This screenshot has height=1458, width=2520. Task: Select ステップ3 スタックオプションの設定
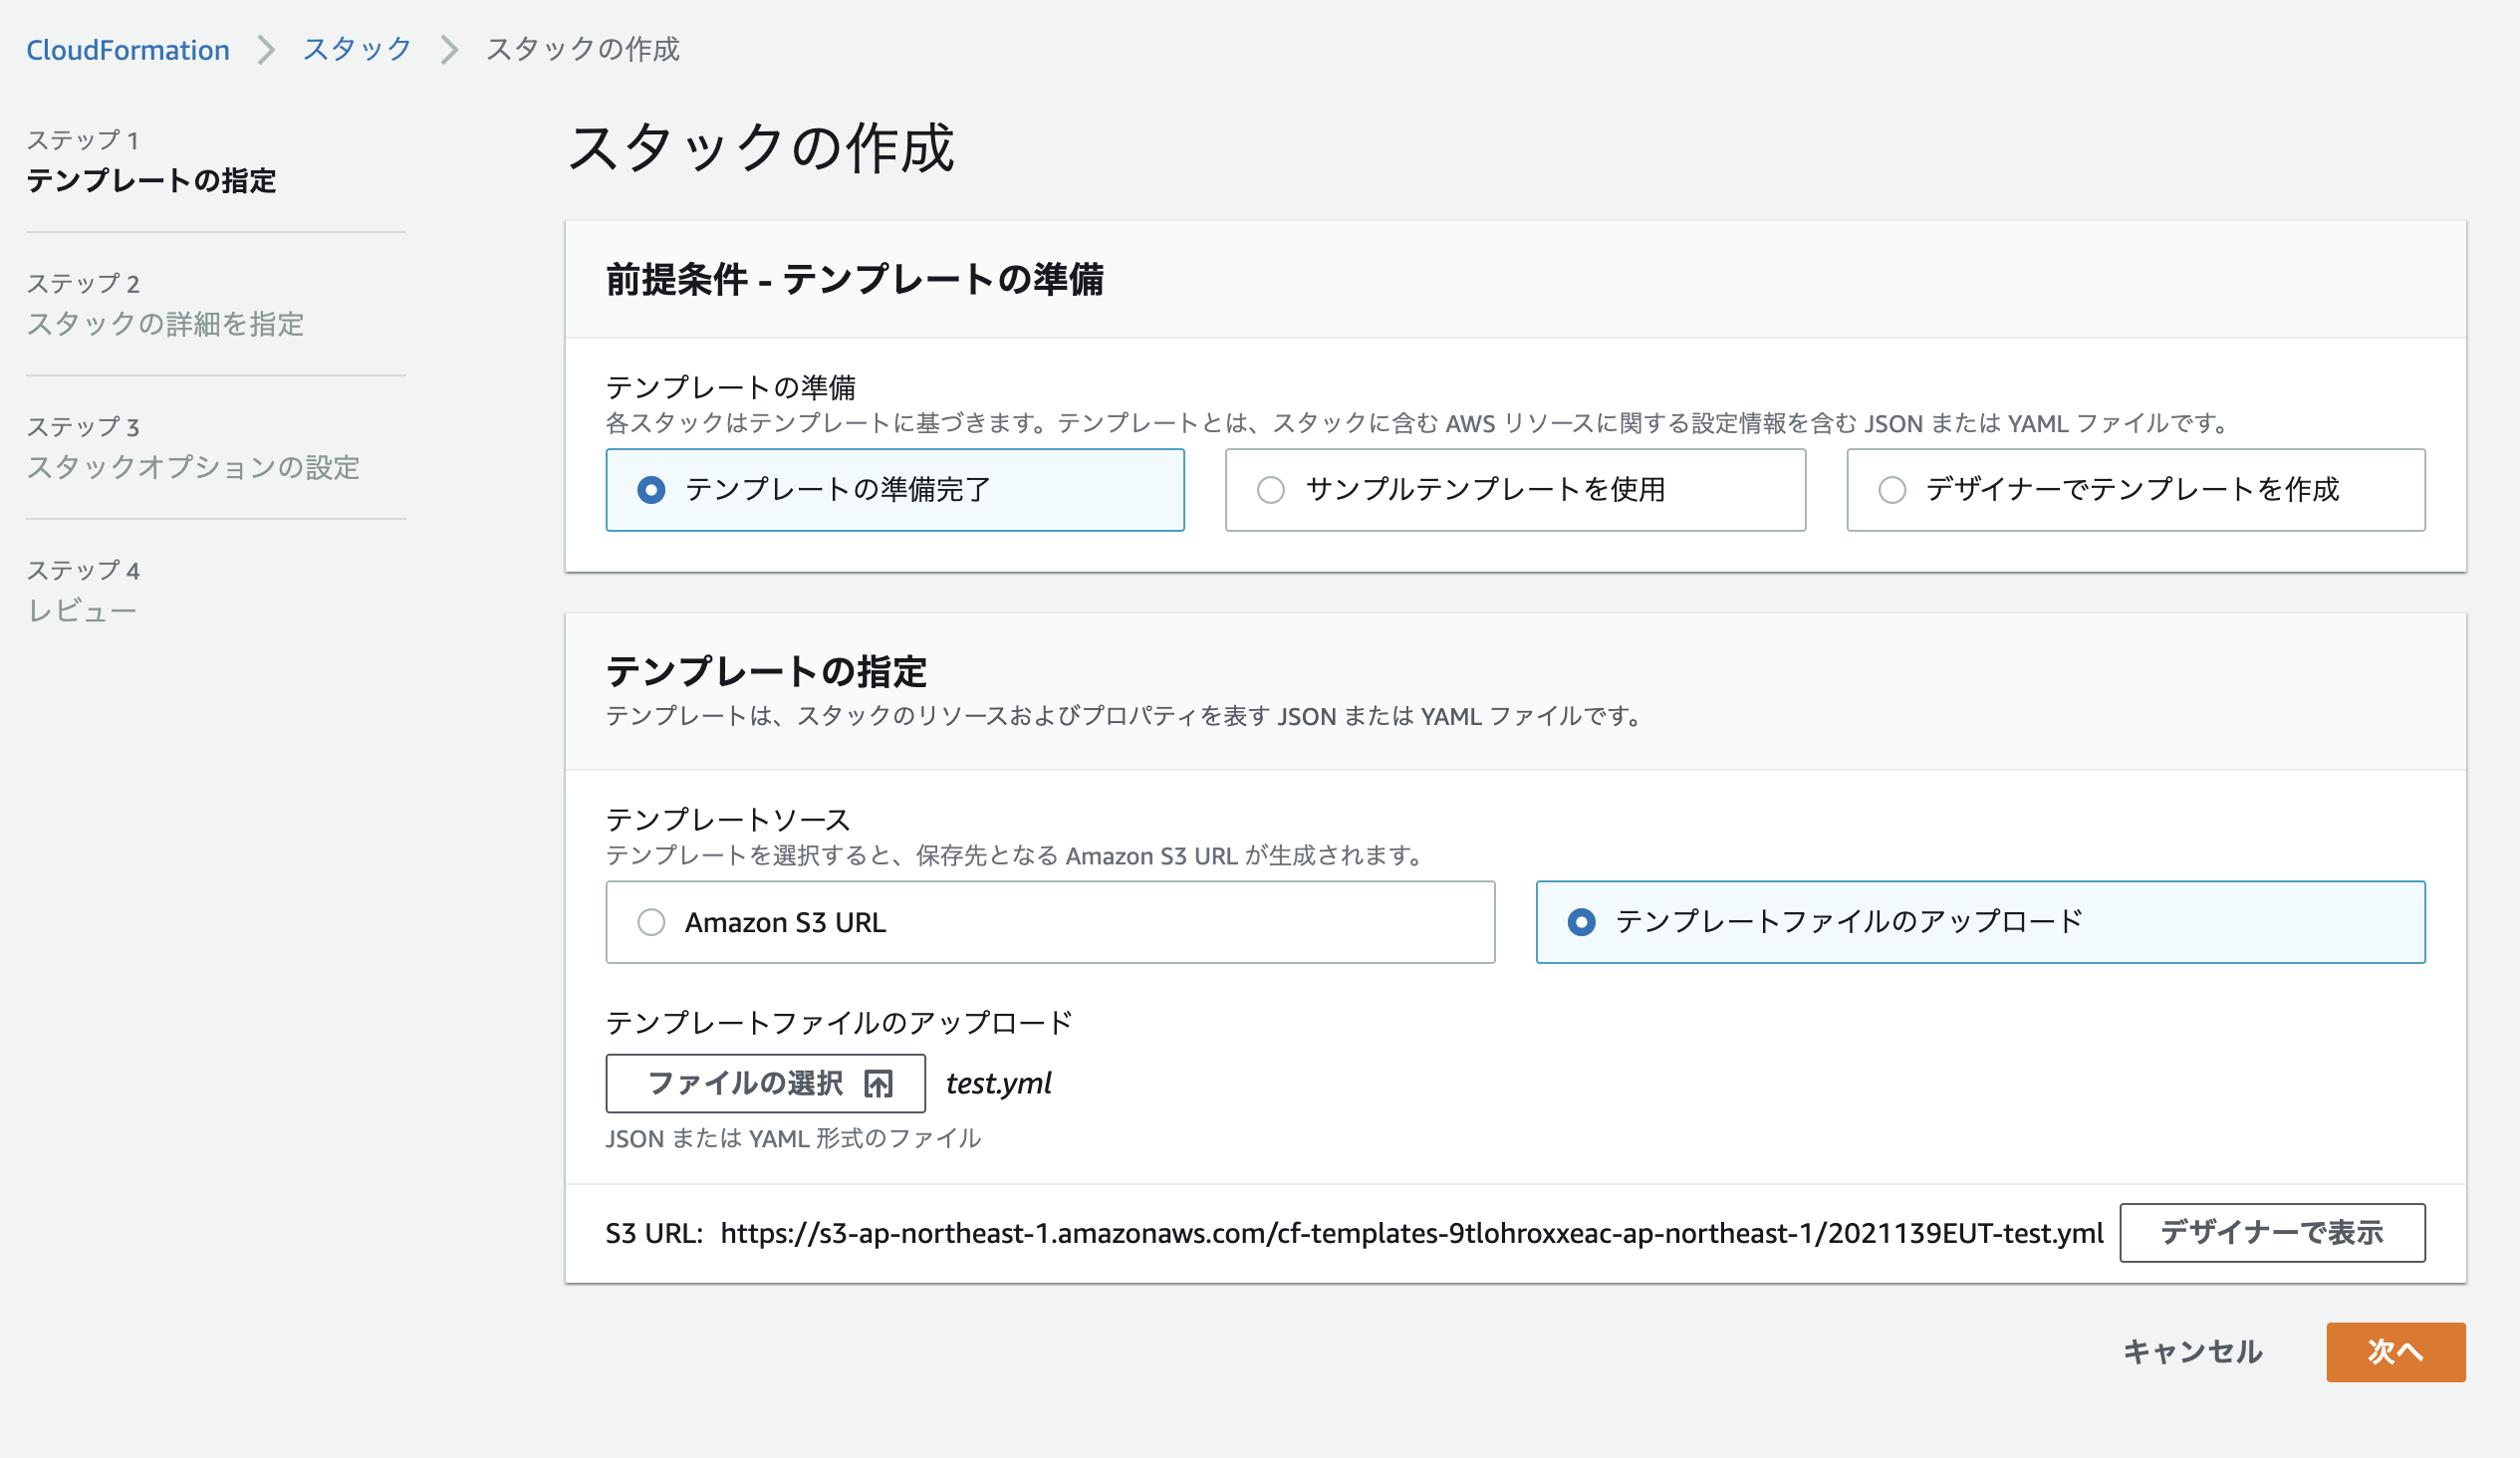point(193,467)
